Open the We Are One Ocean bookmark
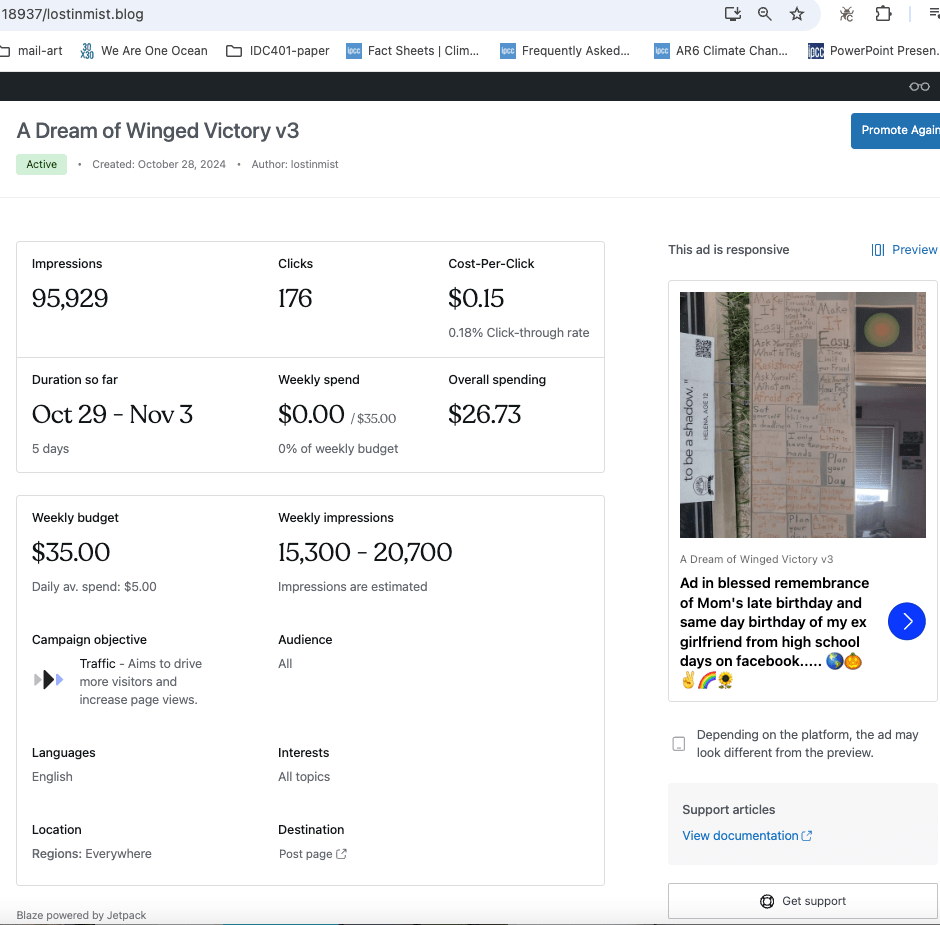This screenshot has width=940, height=925. click(x=143, y=51)
